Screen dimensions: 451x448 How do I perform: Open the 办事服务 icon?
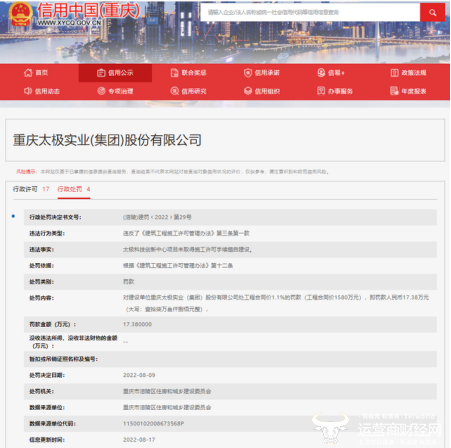321,91
